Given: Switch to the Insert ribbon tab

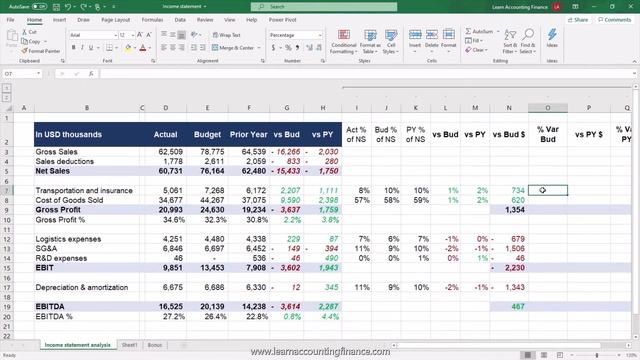Looking at the screenshot, I should click(x=59, y=20).
